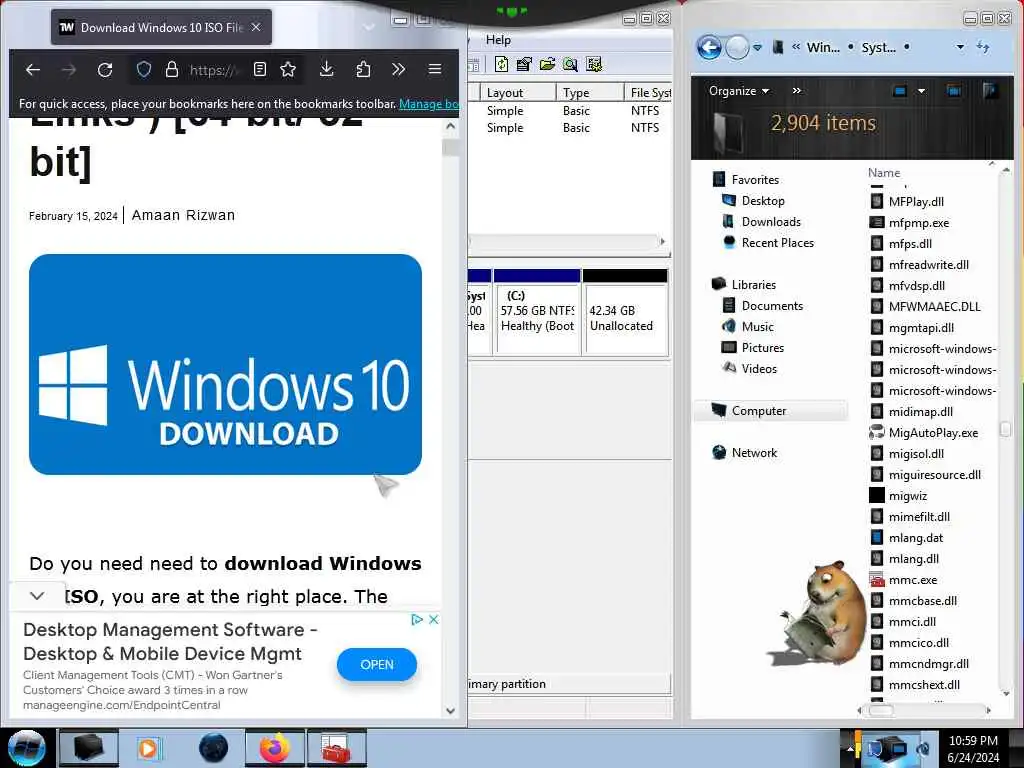The image size is (1024, 768).
Task: Show more Firefox toolbar tools
Action: [398, 69]
